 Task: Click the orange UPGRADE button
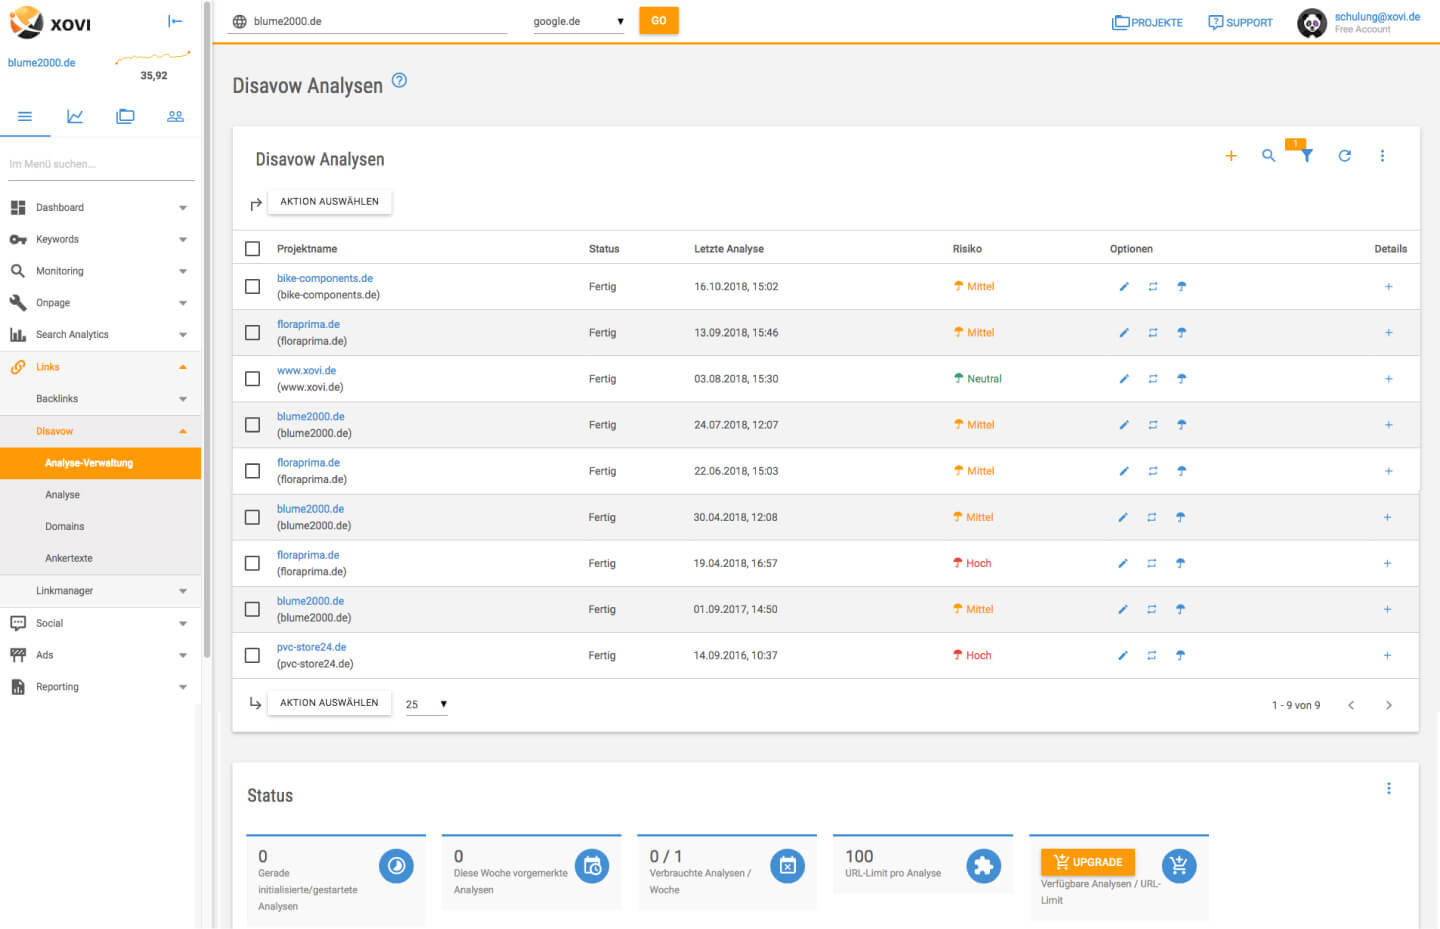pyautogui.click(x=1087, y=862)
